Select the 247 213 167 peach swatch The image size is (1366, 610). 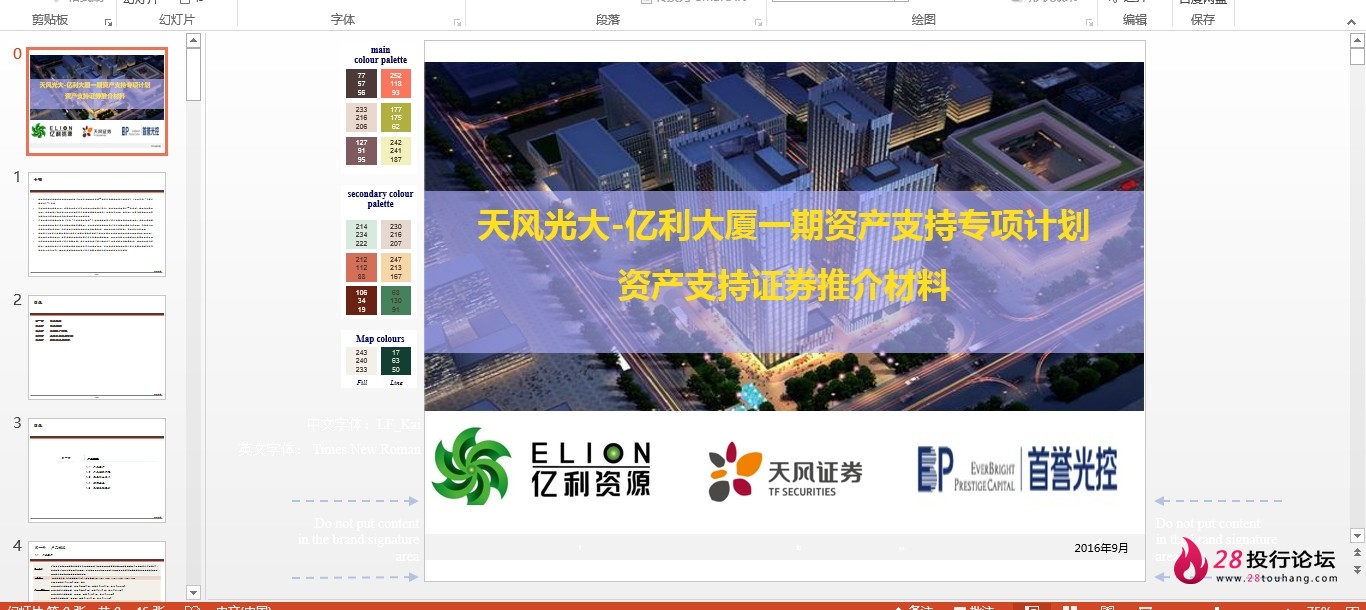396,268
